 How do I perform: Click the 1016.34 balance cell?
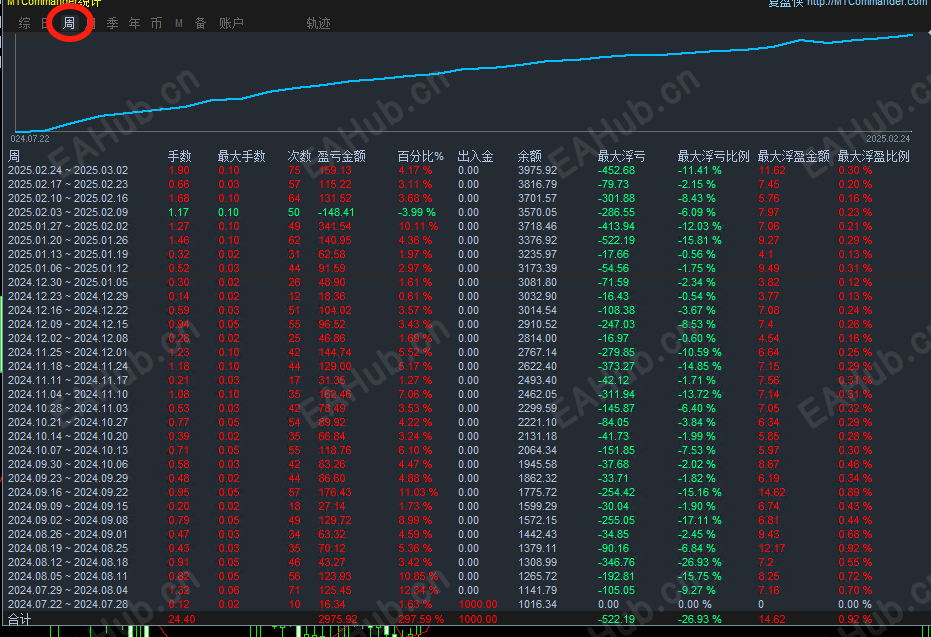[x=537, y=604]
